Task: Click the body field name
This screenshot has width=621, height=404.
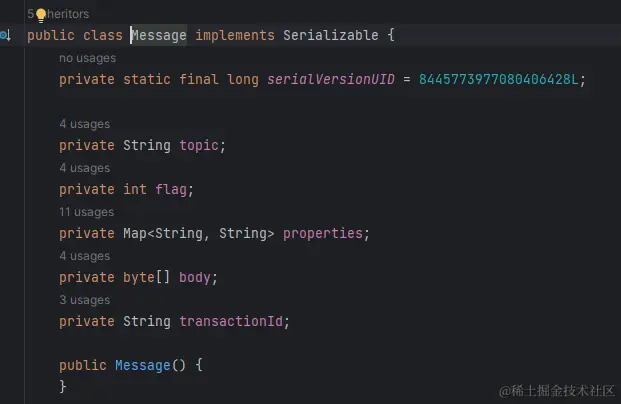Action: click(x=195, y=277)
